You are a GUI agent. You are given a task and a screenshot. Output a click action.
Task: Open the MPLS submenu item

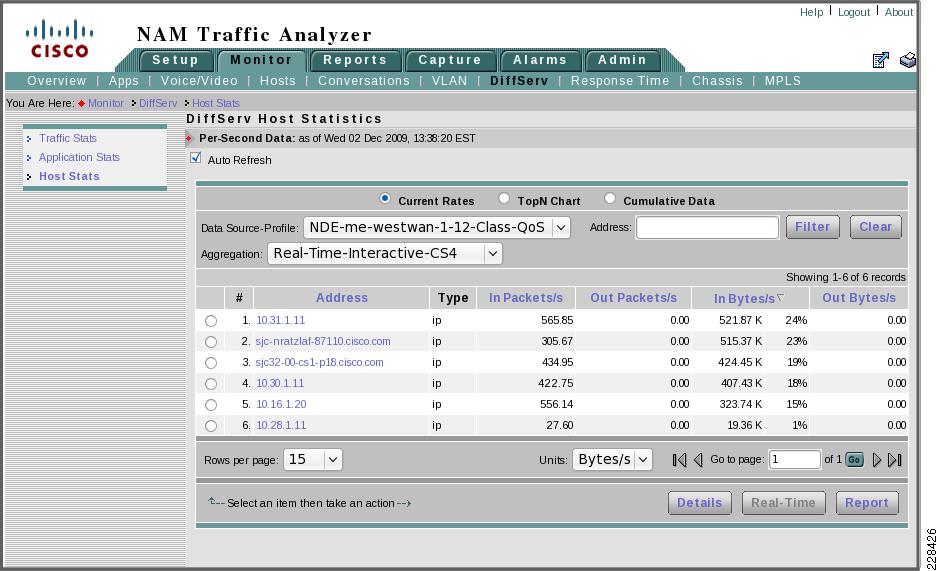click(x=783, y=81)
